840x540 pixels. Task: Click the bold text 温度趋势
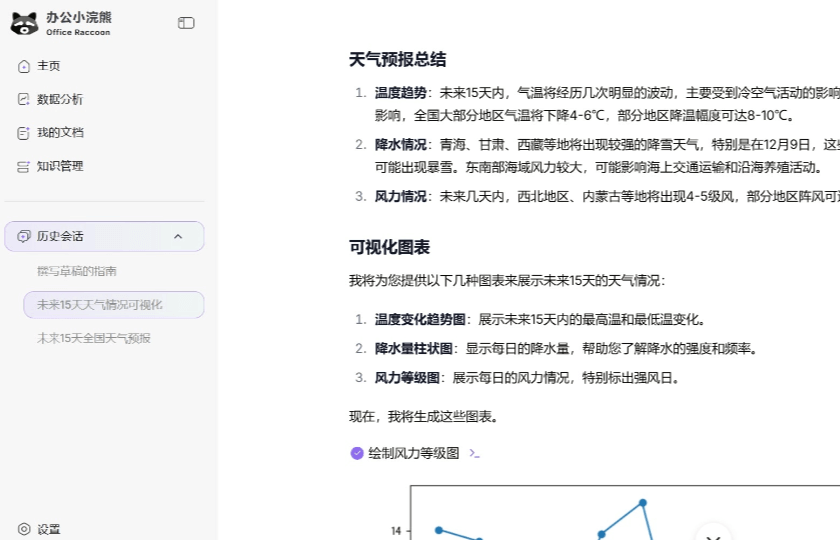pyautogui.click(x=400, y=93)
